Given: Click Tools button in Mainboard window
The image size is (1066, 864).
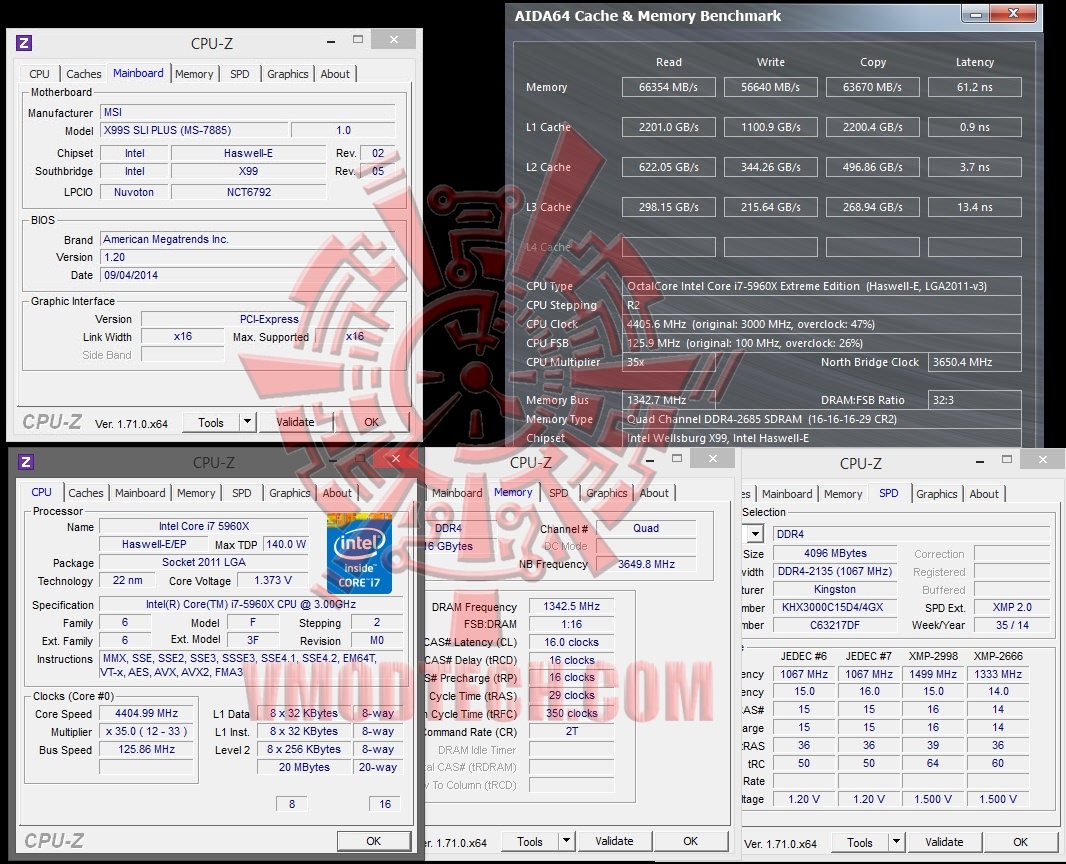Looking at the screenshot, I should coord(211,422).
